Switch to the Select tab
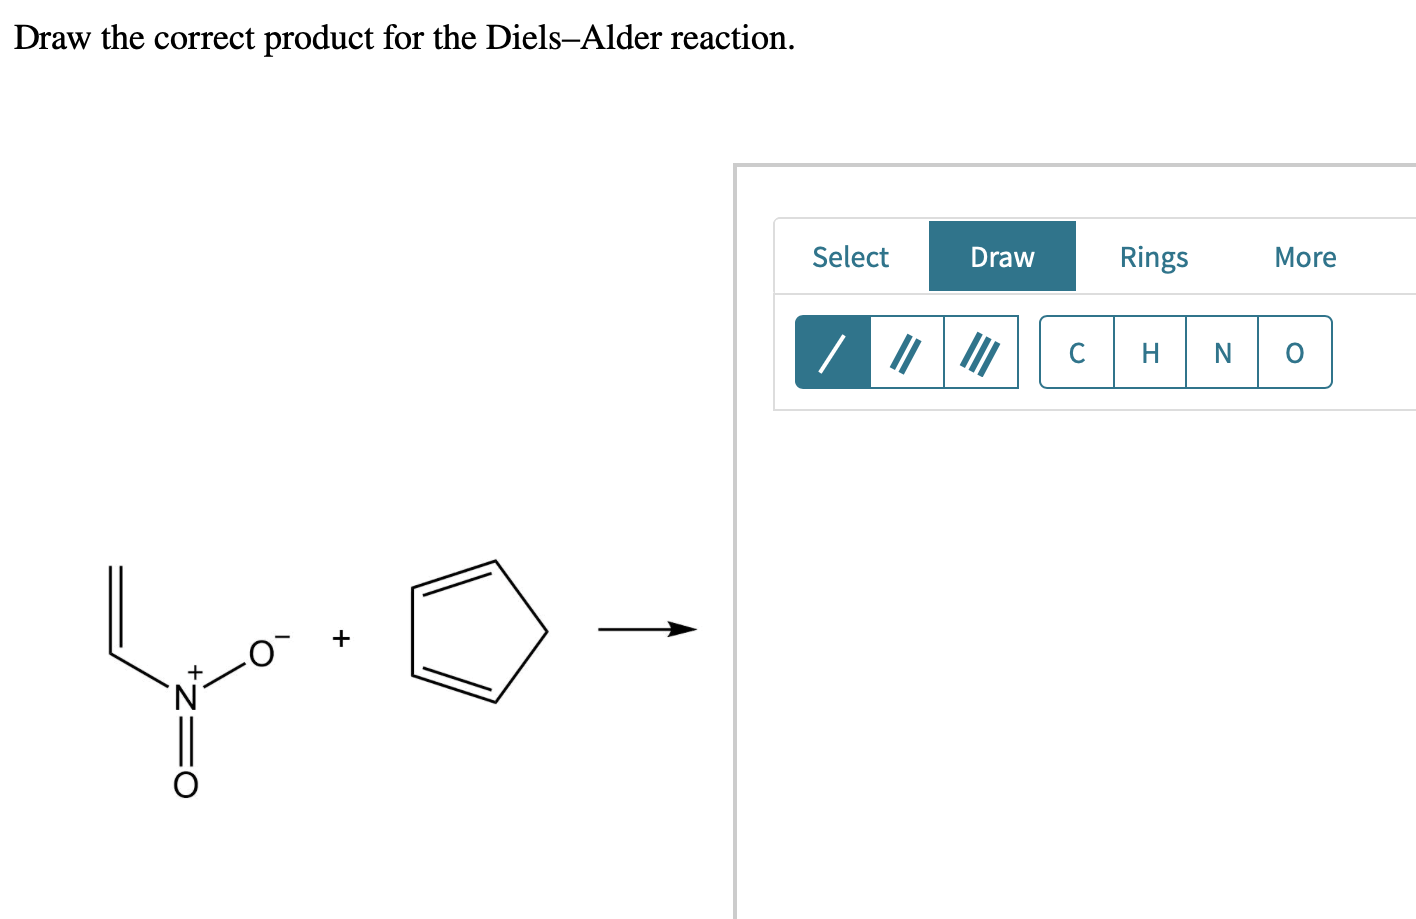Image resolution: width=1416 pixels, height=919 pixels. click(x=851, y=257)
